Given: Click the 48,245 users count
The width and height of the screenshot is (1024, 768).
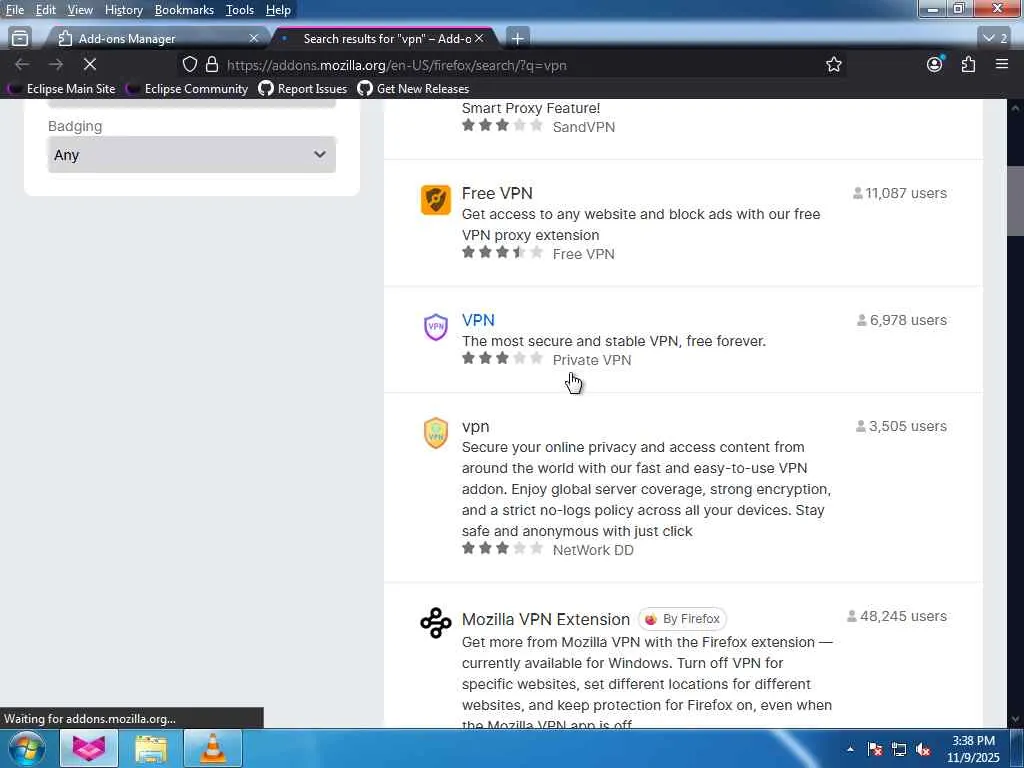Looking at the screenshot, I should tap(897, 616).
